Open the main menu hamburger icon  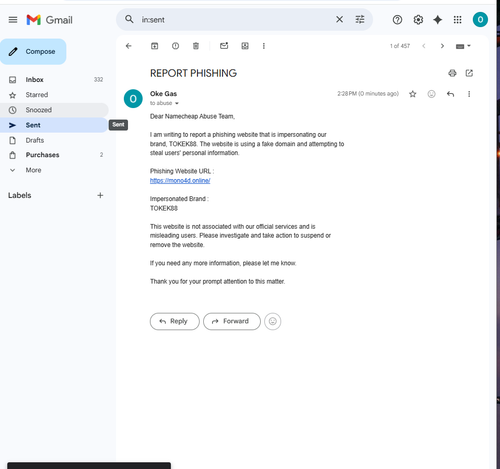coord(13,20)
